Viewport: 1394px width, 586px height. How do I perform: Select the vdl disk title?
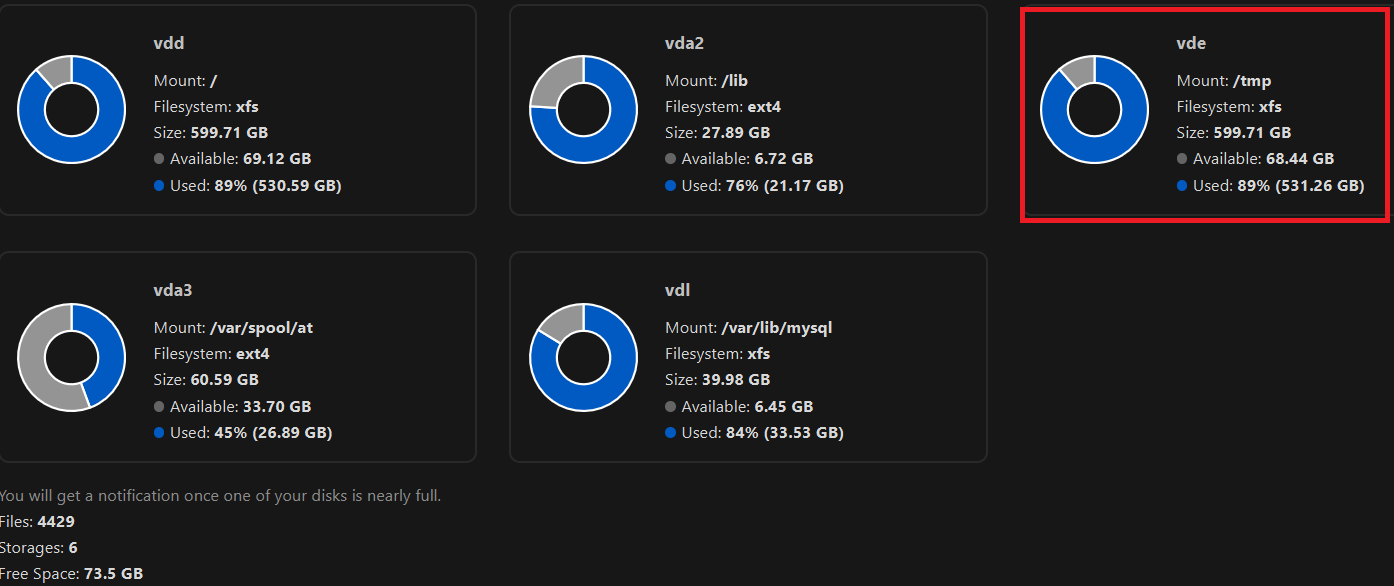pos(678,290)
